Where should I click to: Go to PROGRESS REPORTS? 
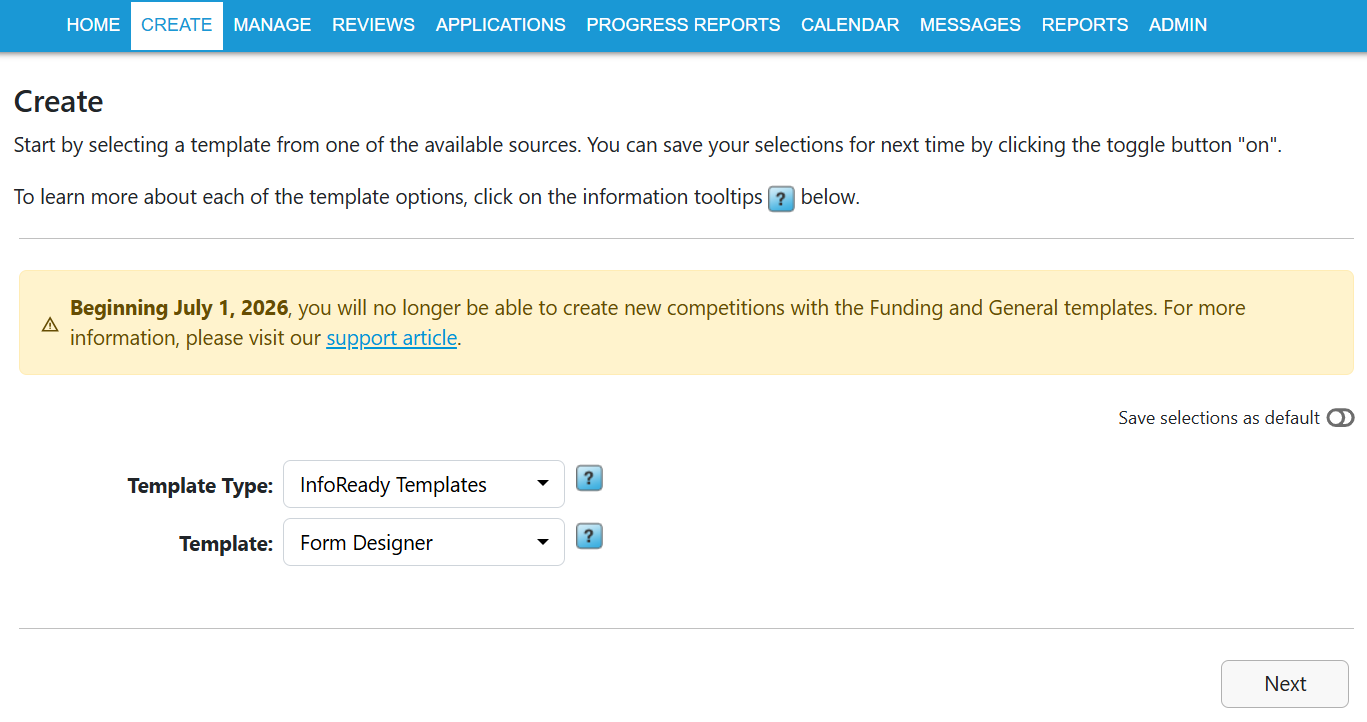click(x=683, y=25)
